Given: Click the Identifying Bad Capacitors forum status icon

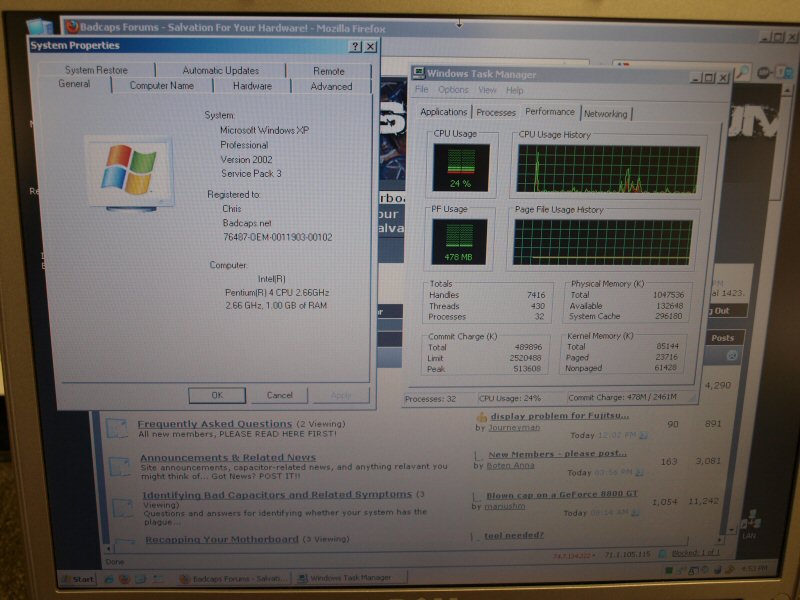Looking at the screenshot, I should point(122,508).
